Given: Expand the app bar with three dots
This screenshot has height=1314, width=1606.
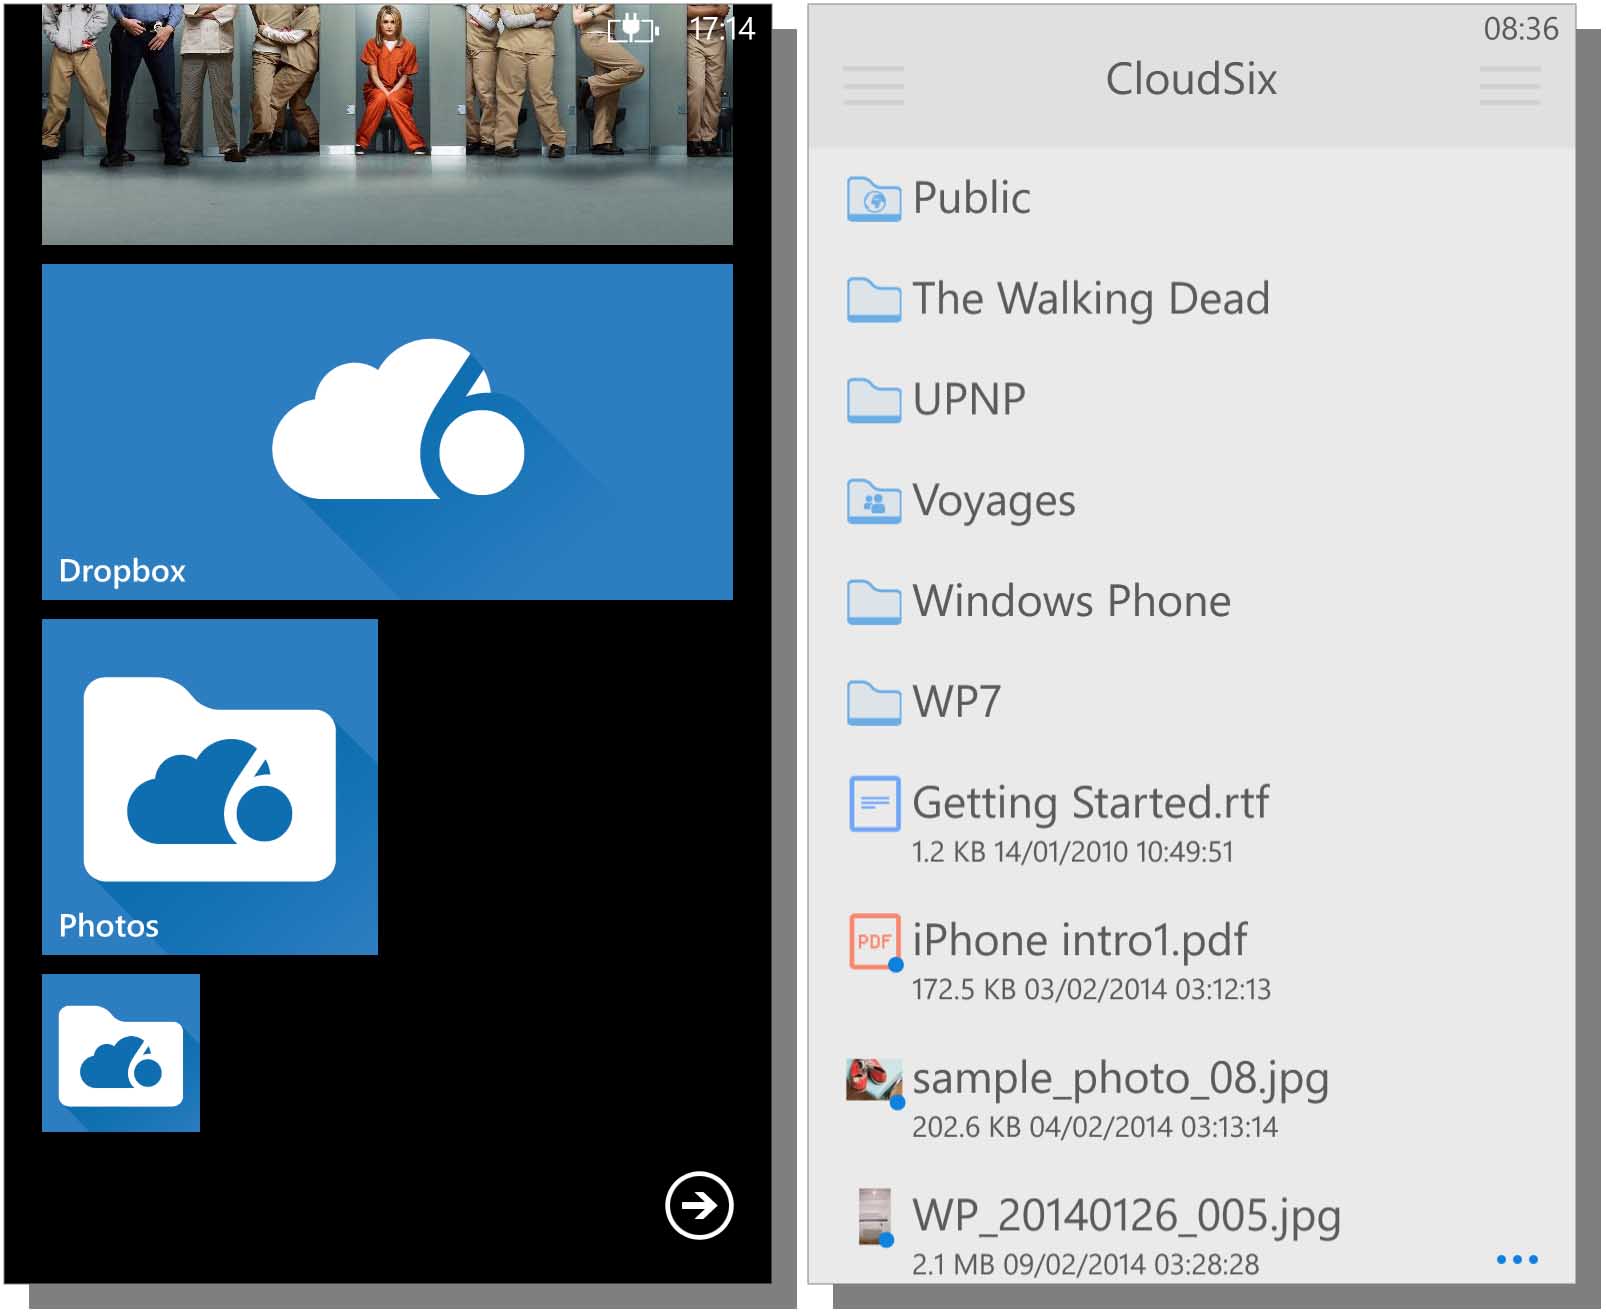Looking at the screenshot, I should coord(1517,1259).
